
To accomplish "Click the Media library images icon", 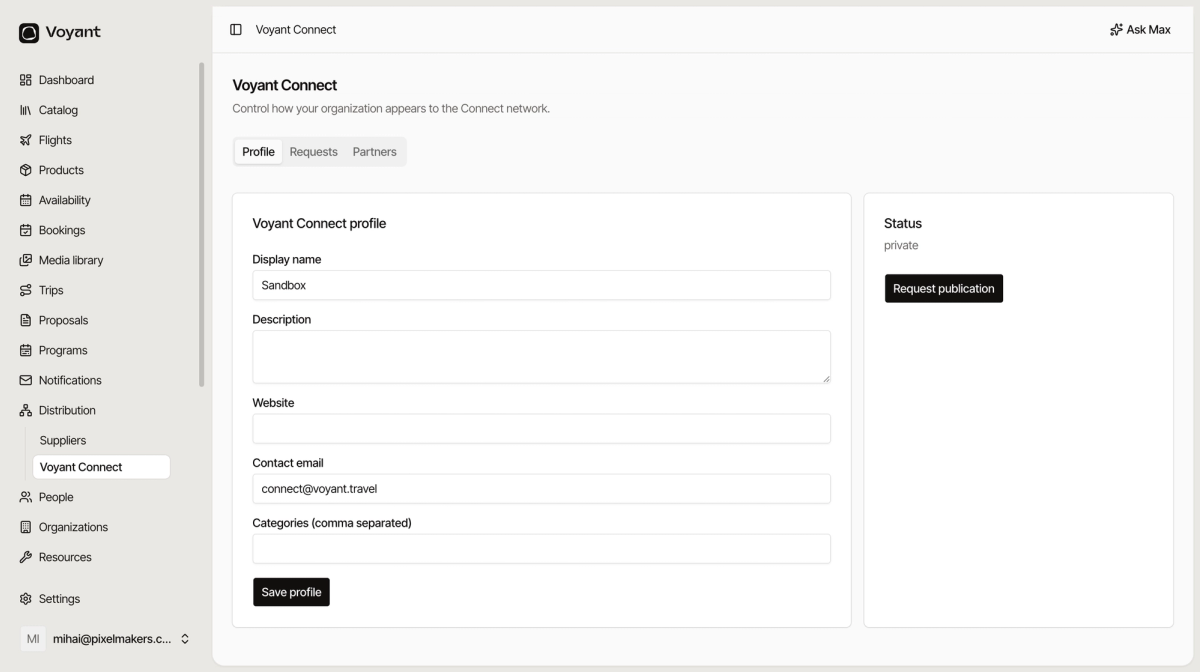I will point(26,260).
